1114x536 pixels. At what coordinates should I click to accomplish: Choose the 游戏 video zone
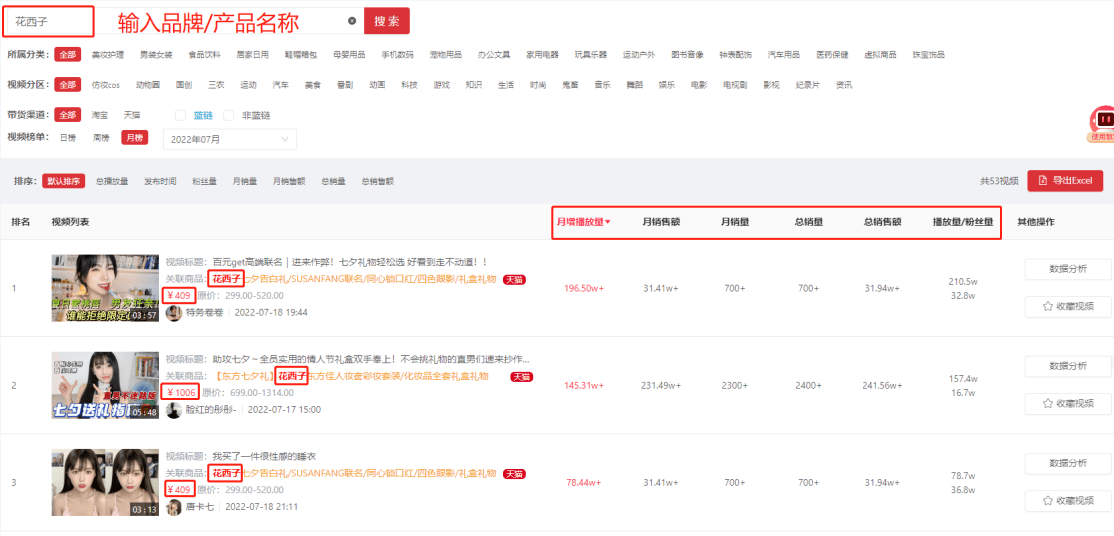click(x=442, y=85)
